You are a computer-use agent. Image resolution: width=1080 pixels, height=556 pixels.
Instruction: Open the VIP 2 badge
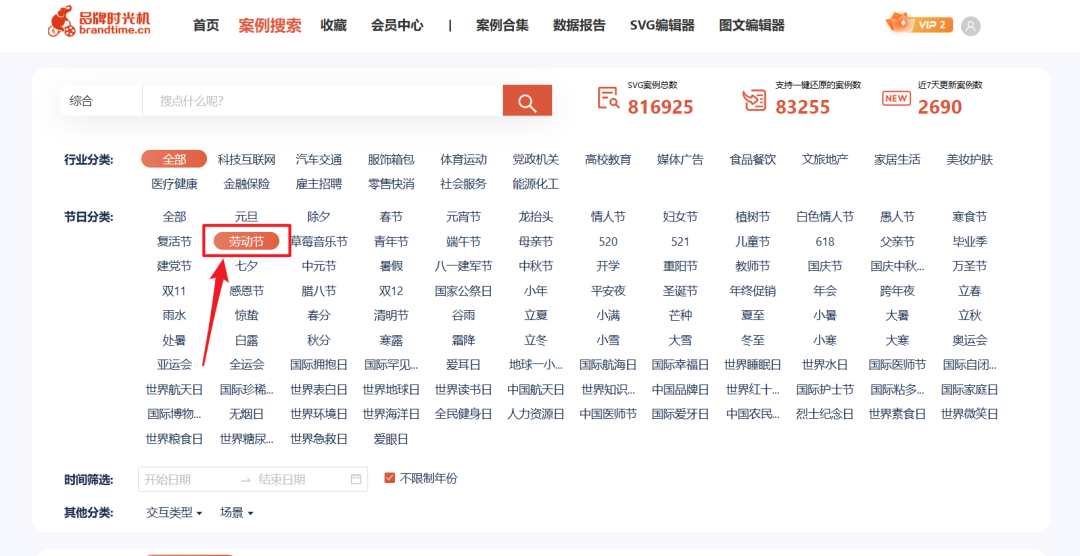point(920,24)
